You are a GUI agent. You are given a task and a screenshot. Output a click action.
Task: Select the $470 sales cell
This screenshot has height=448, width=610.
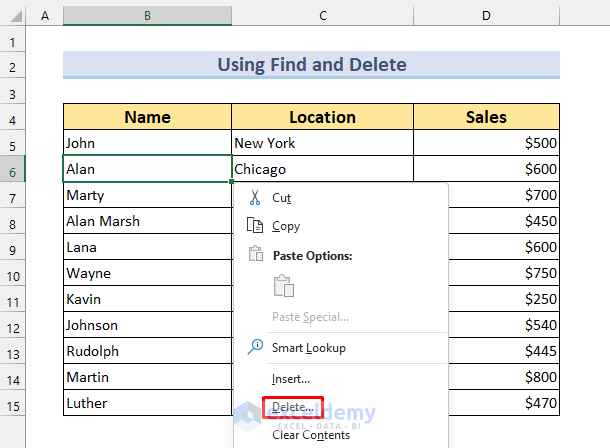pyautogui.click(x=486, y=403)
